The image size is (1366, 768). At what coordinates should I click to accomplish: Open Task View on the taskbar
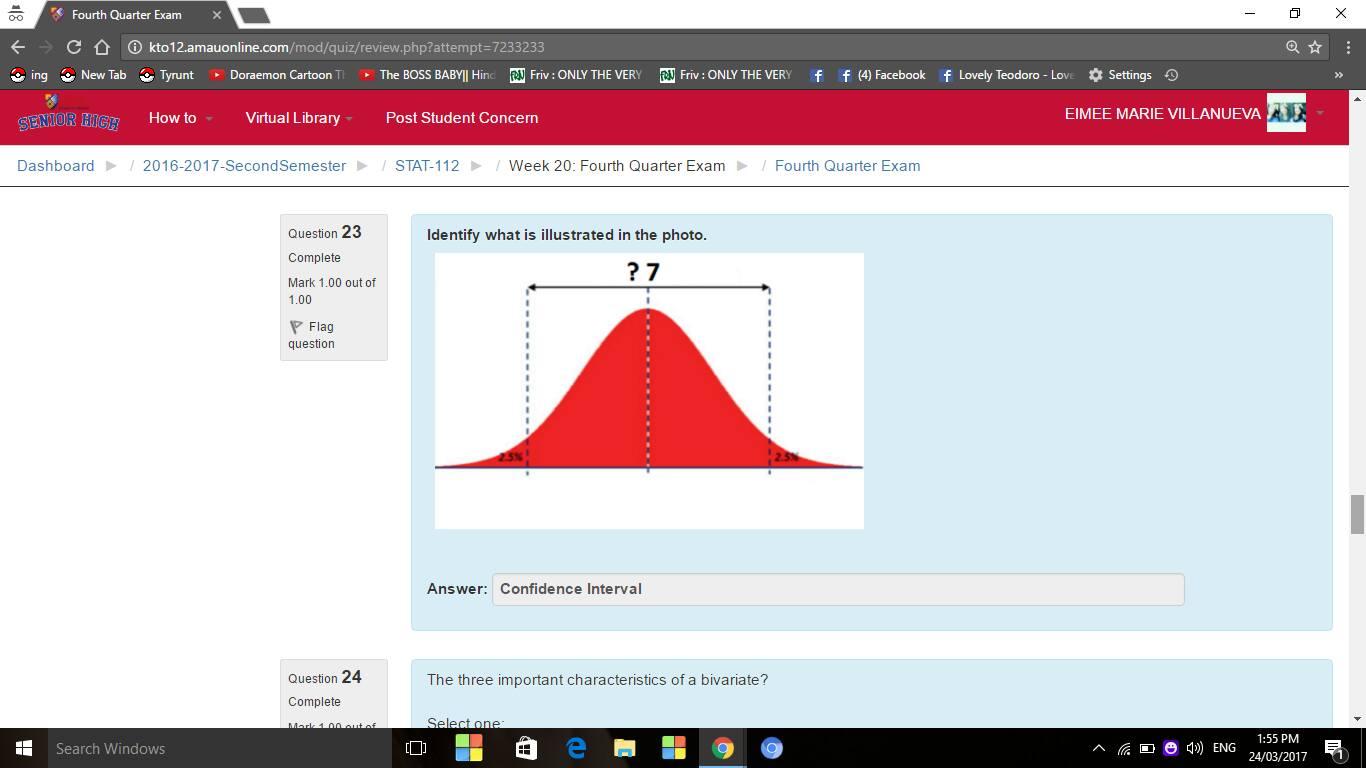click(x=416, y=748)
